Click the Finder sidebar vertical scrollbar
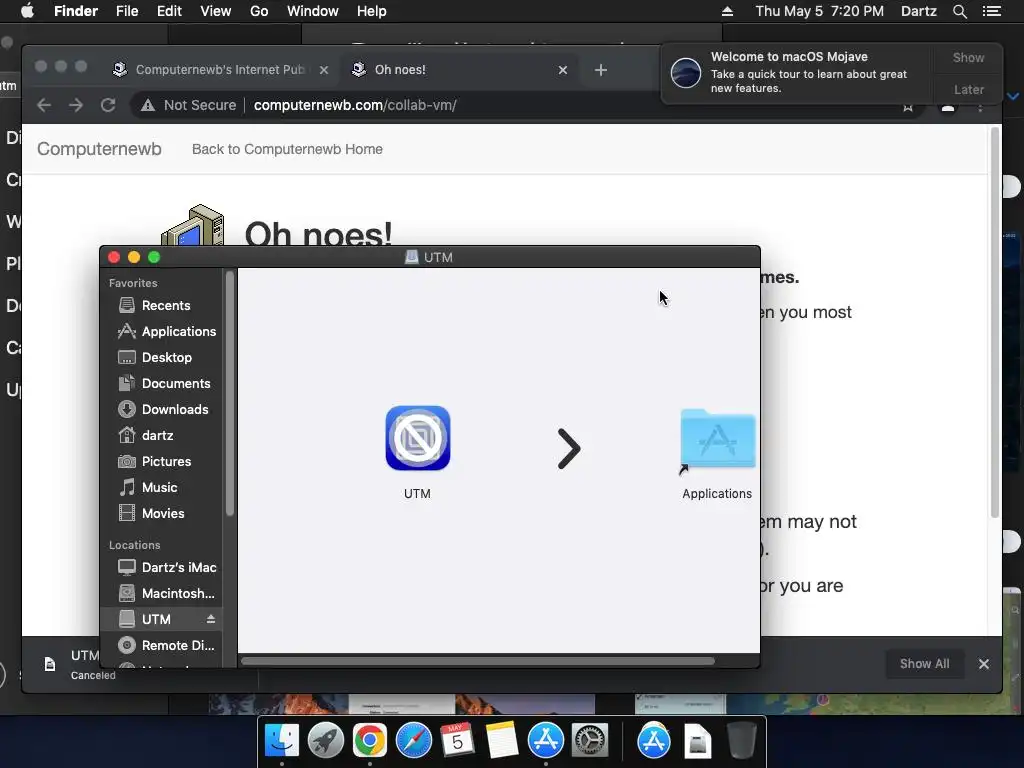1024x768 pixels. (229, 394)
